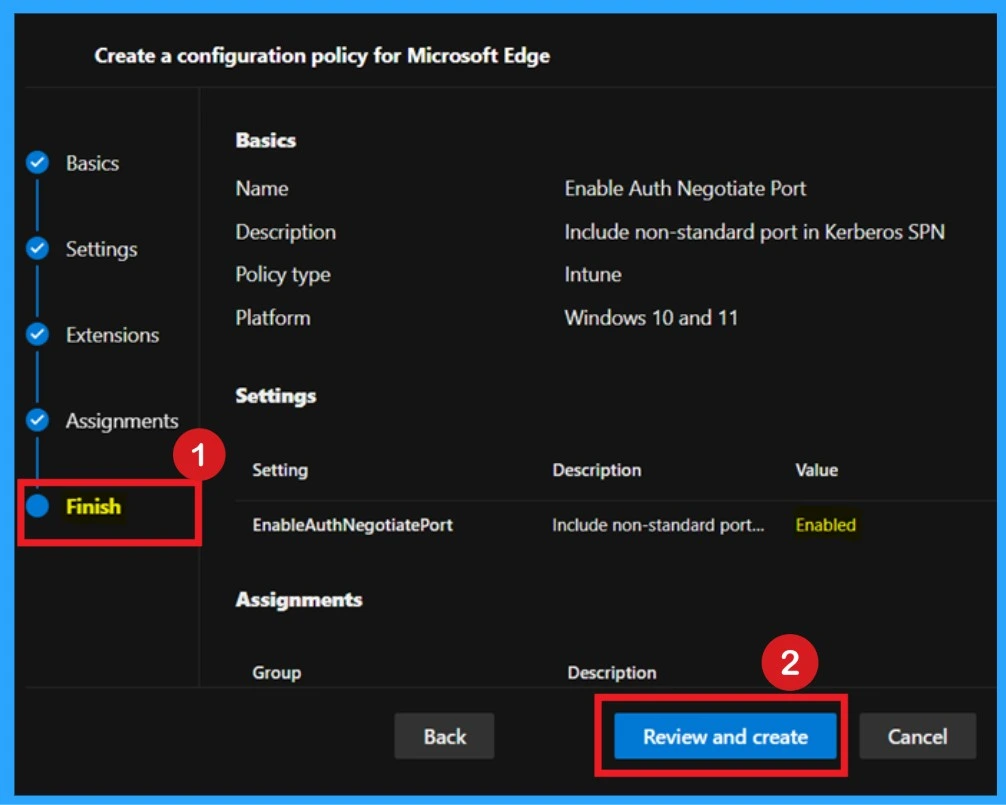Click the 'Policy type' field label
Screen dimensions: 1006x805
[x=283, y=275]
